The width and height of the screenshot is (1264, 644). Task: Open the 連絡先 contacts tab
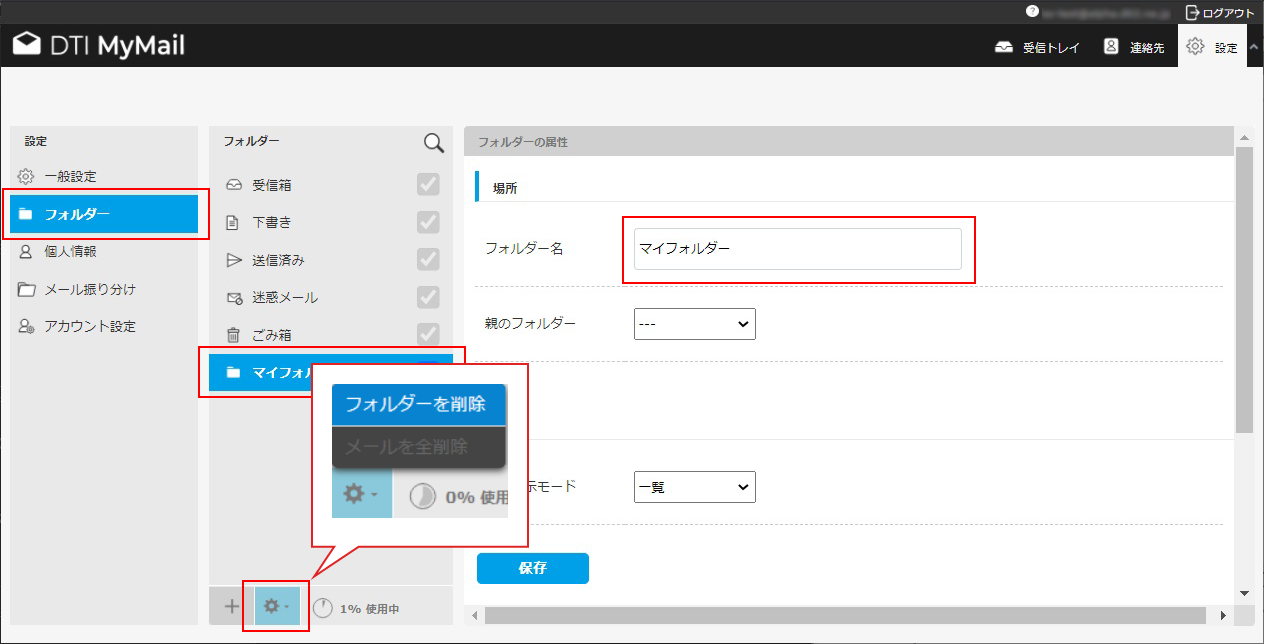1134,47
